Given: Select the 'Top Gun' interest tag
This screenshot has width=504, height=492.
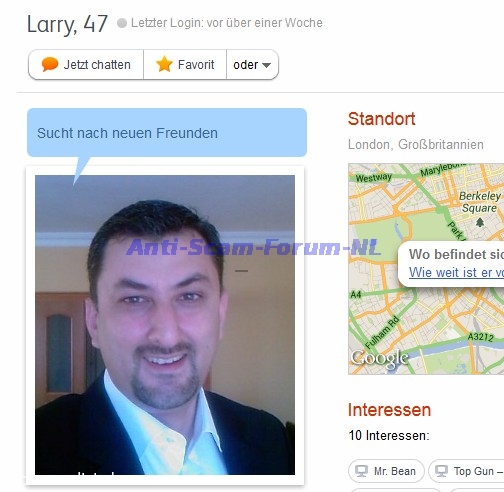Looking at the screenshot, I should coord(466,471).
